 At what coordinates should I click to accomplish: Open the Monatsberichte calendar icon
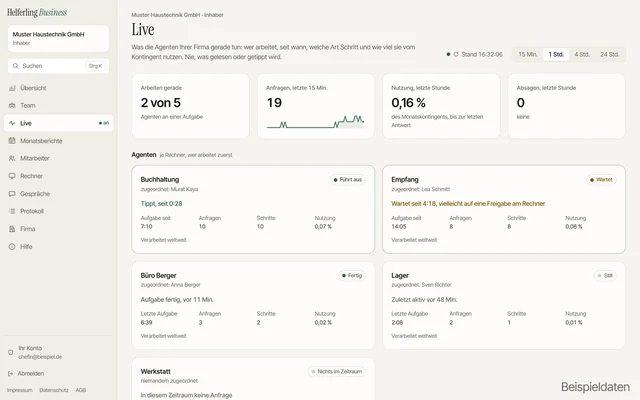(x=12, y=141)
